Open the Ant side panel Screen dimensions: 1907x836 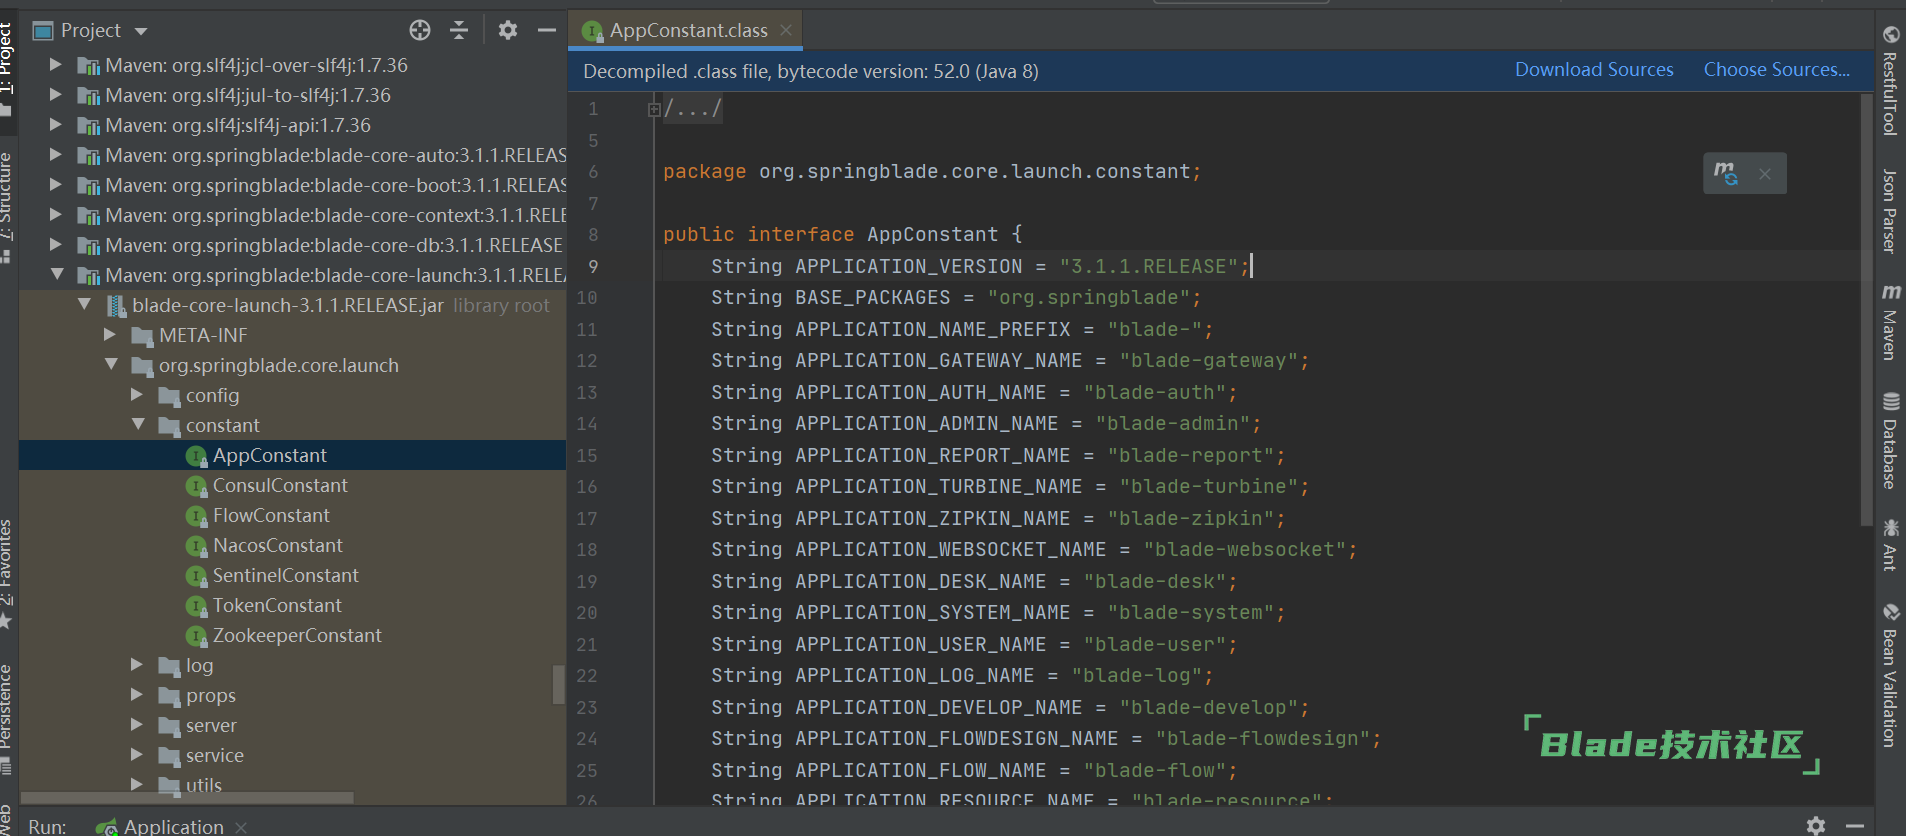click(1890, 545)
